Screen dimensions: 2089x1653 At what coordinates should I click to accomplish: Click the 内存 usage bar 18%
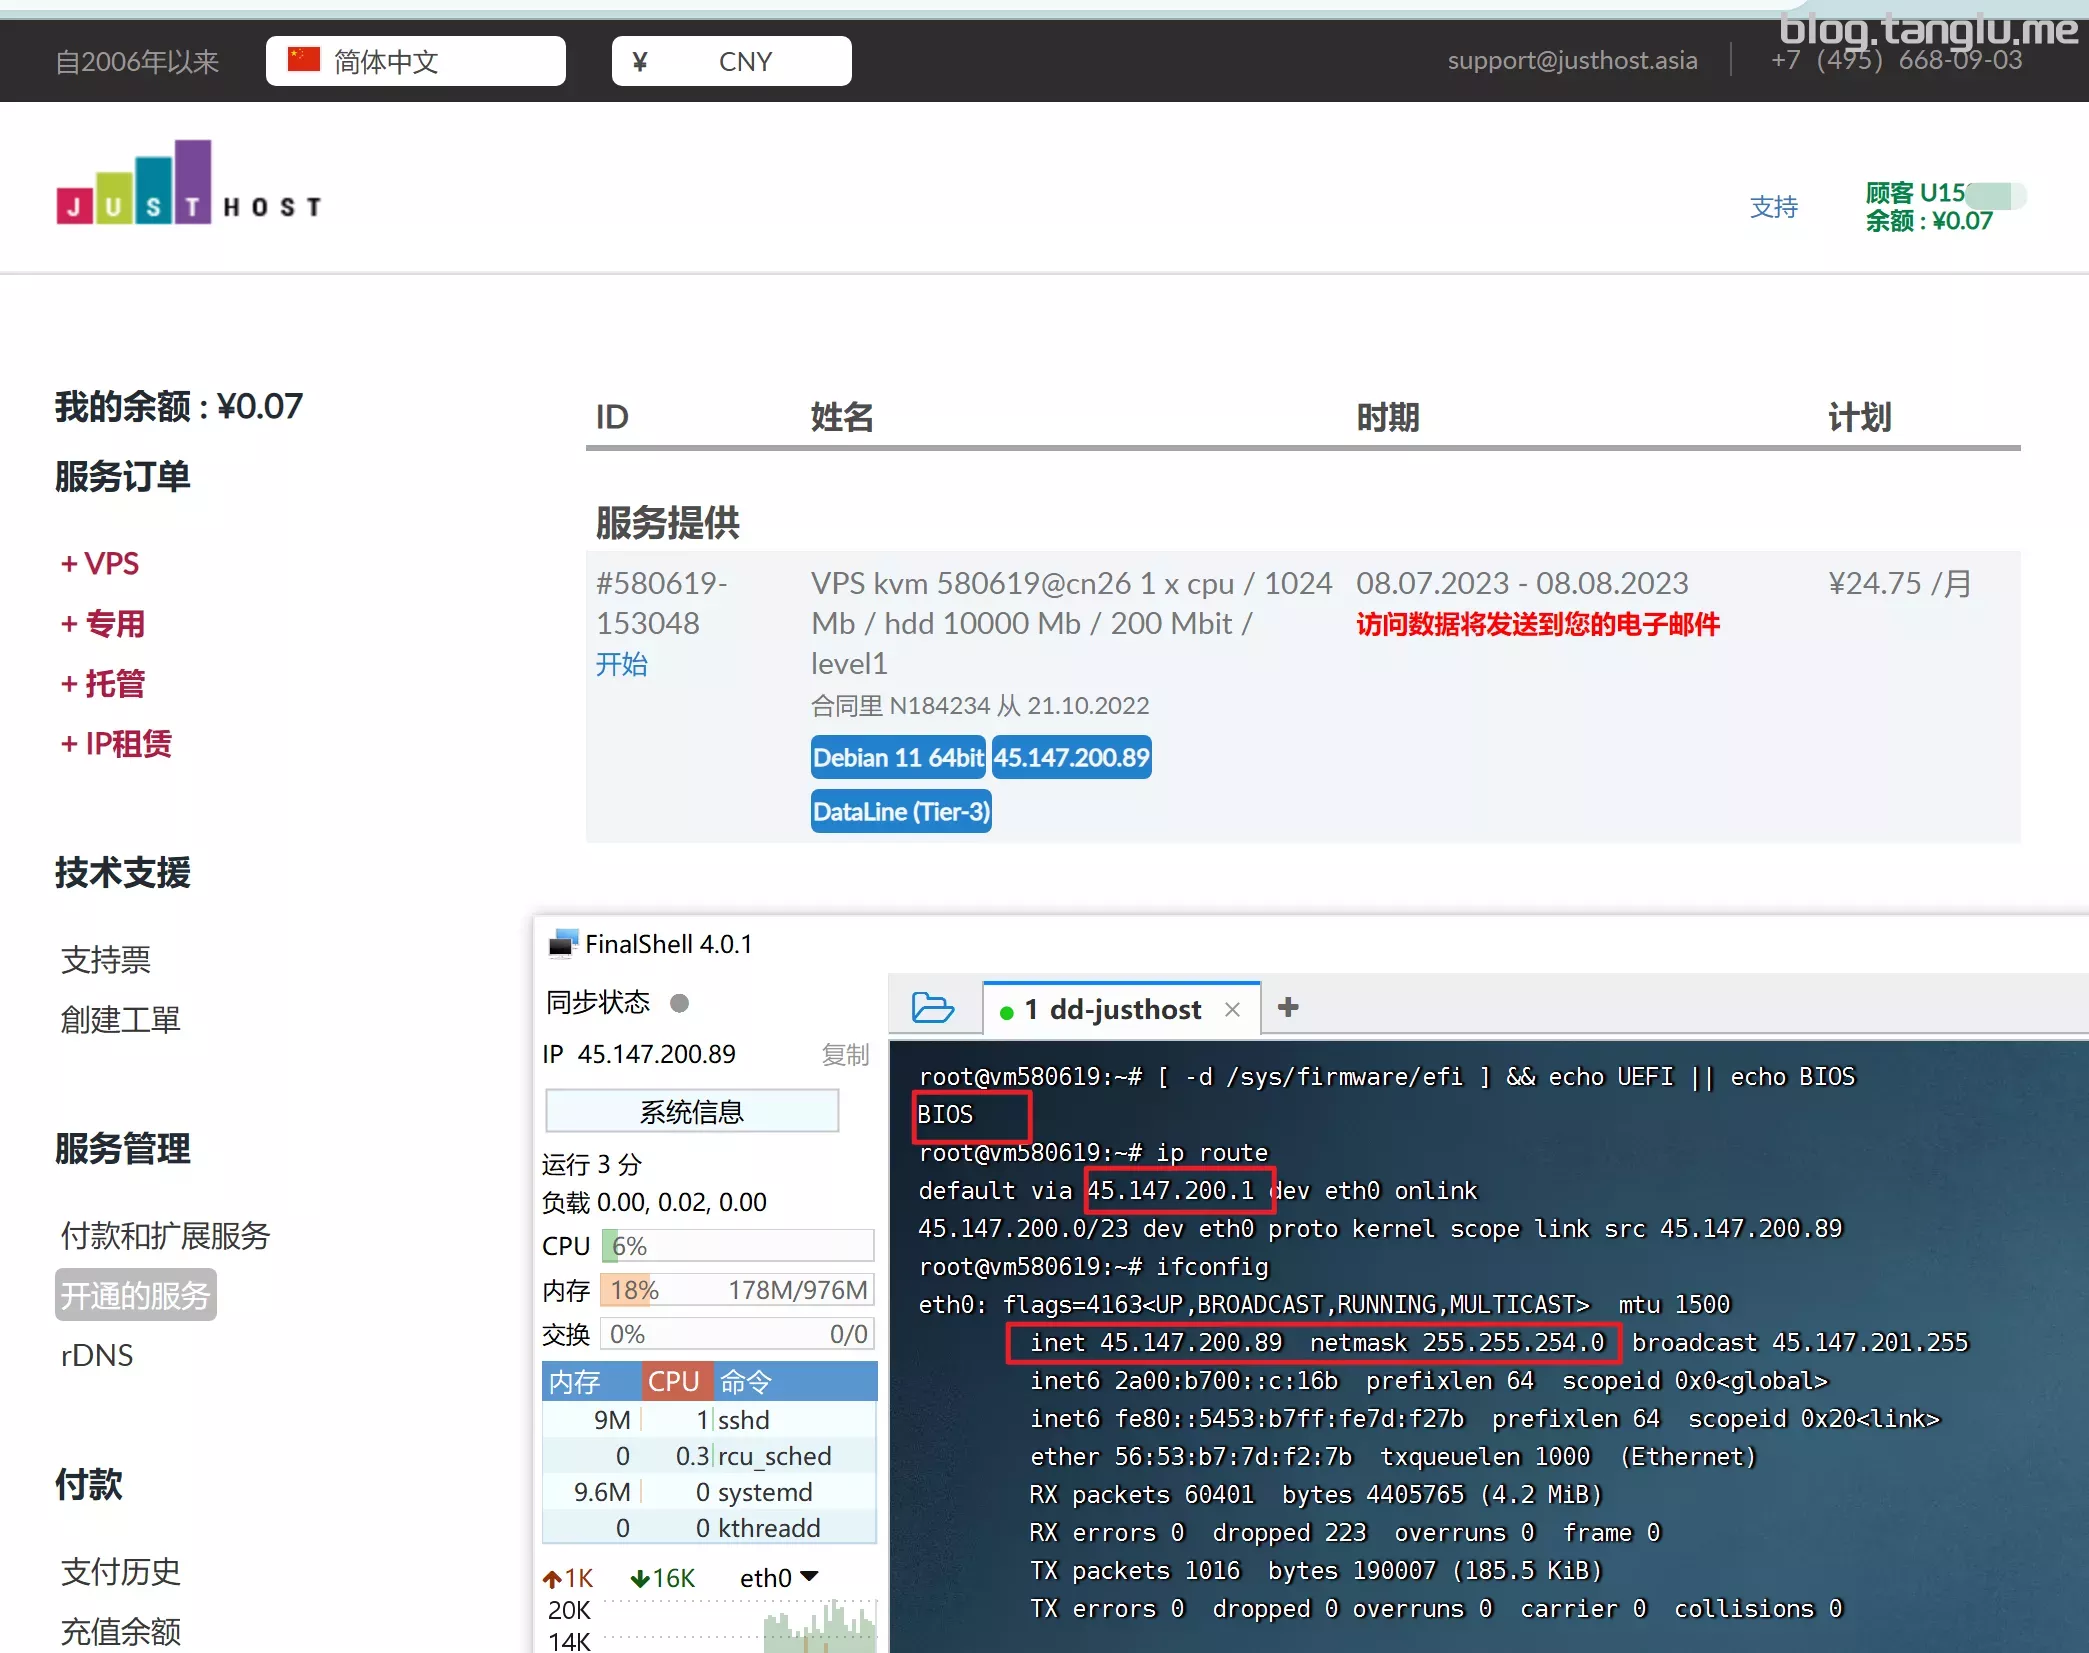[738, 1290]
